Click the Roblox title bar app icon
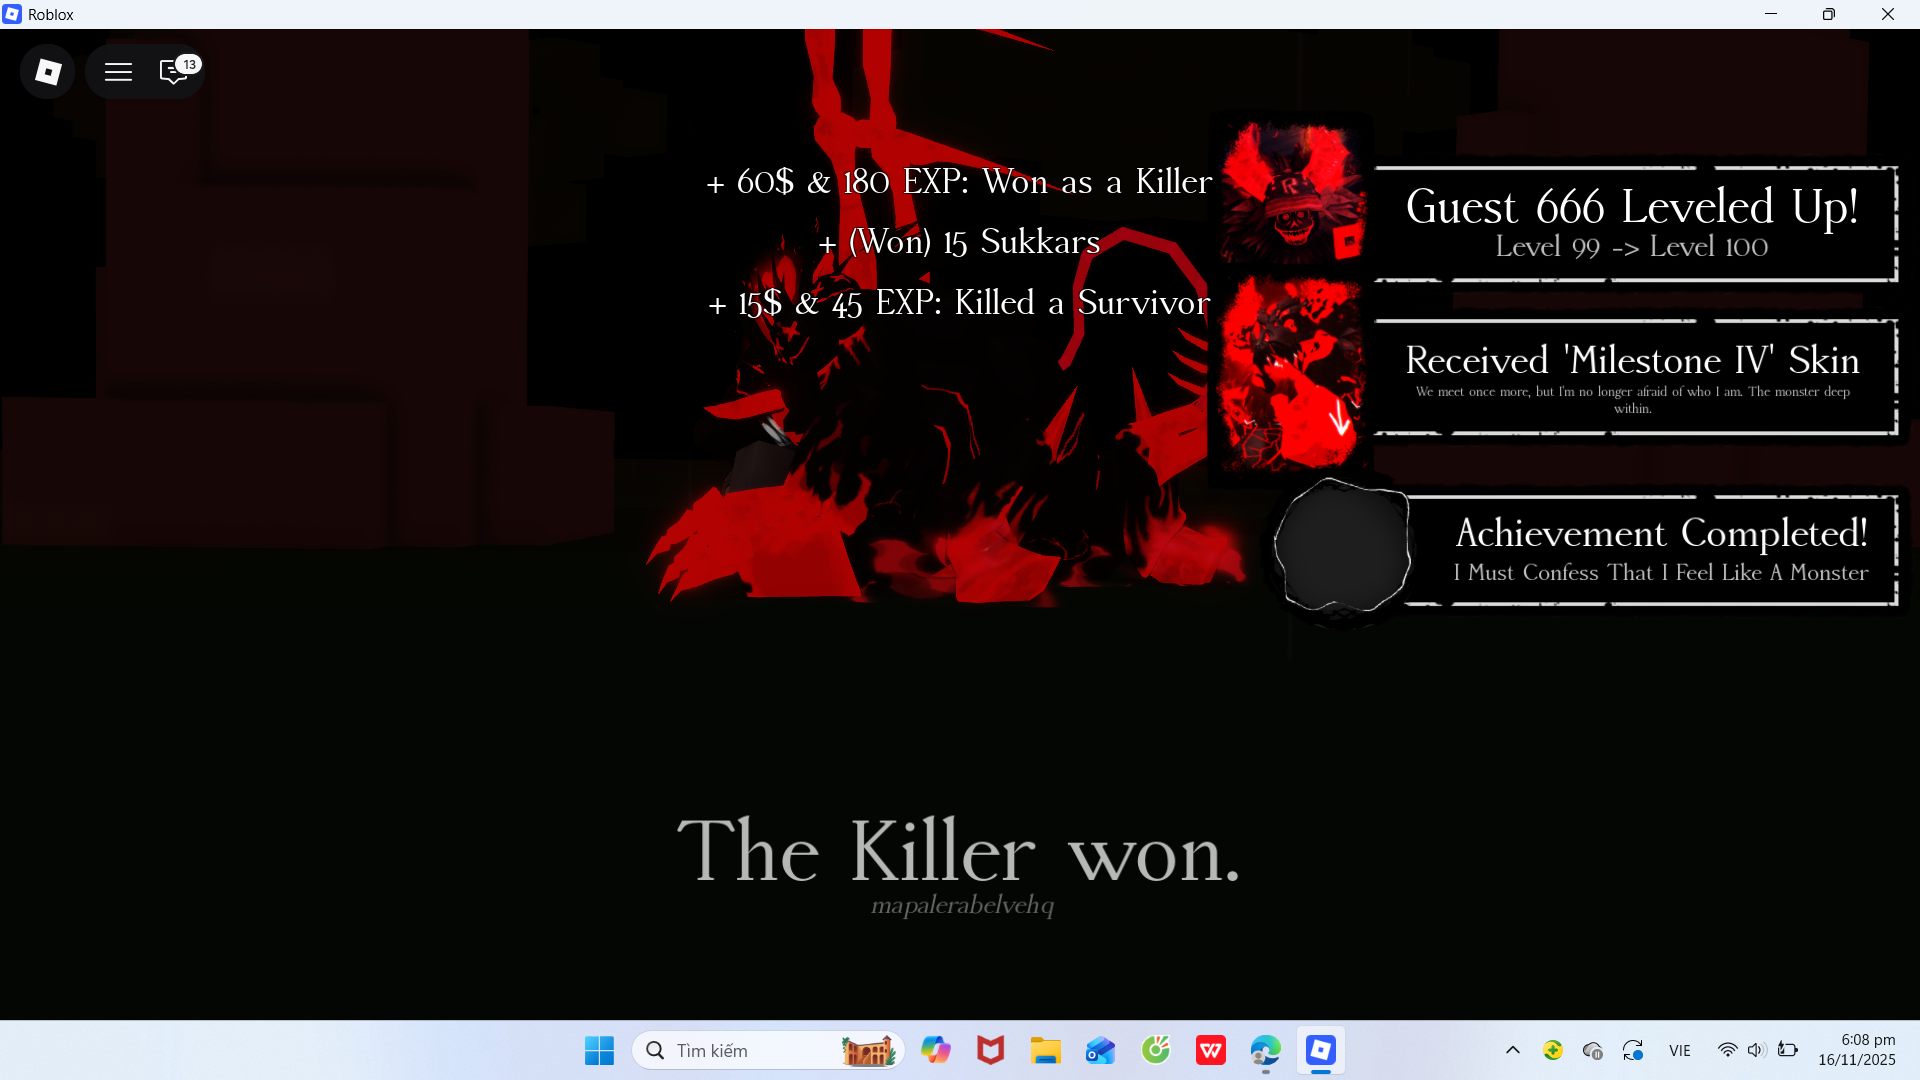 point(12,14)
